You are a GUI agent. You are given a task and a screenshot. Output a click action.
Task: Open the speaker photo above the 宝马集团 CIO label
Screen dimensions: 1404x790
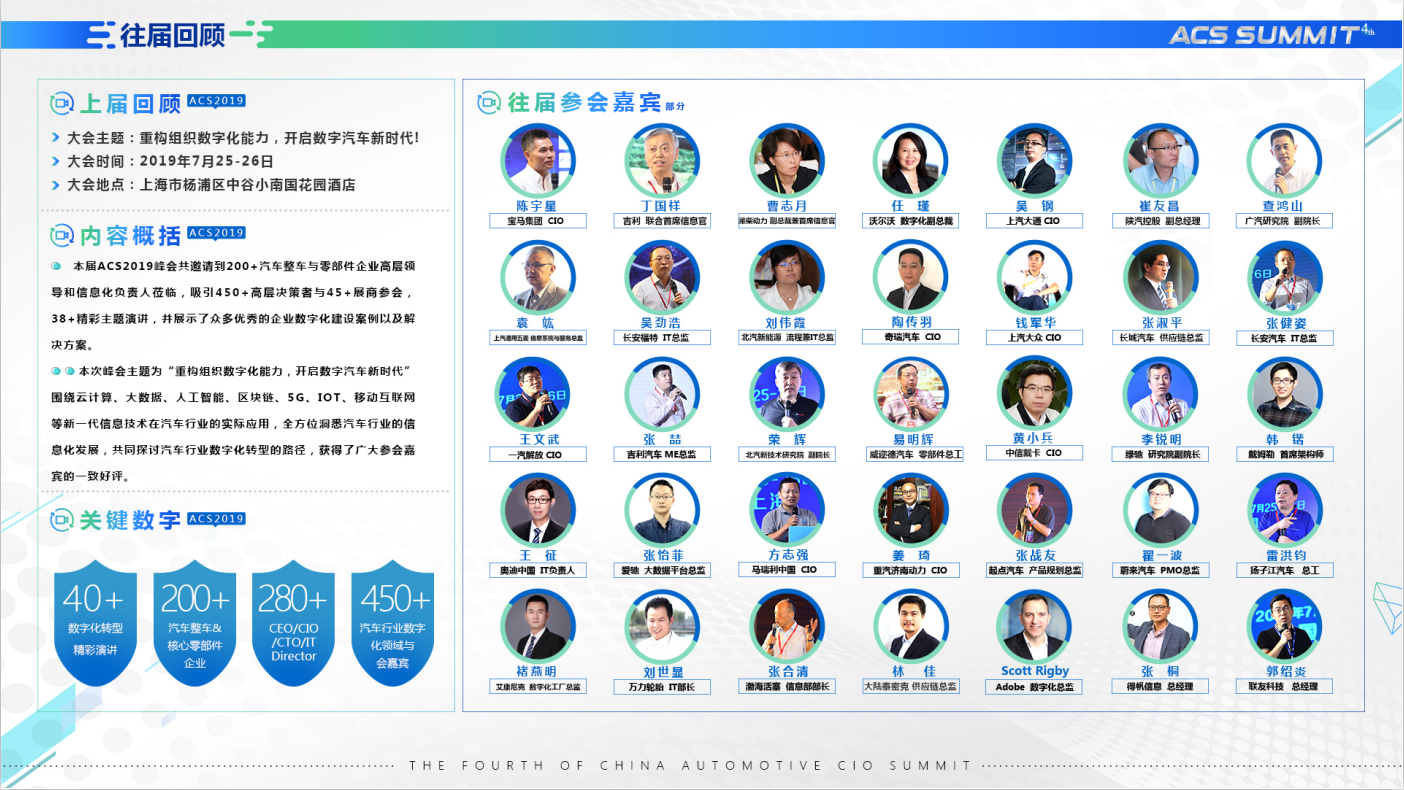539,160
